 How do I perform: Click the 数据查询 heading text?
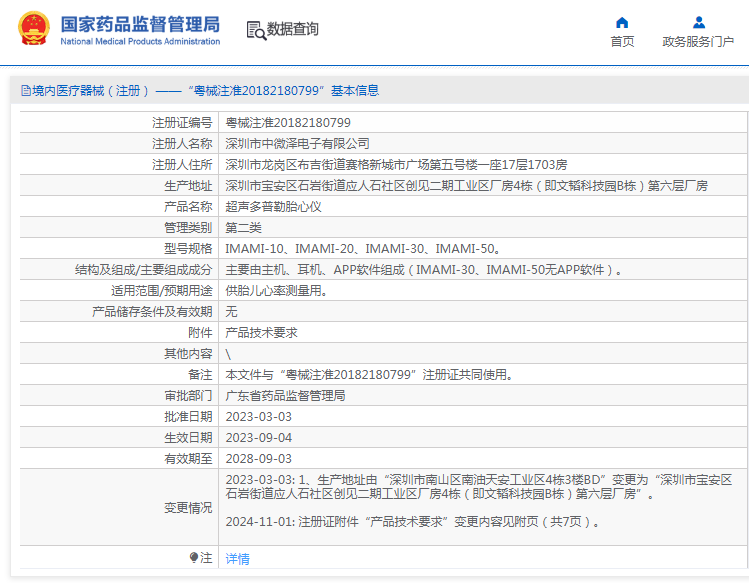point(292,29)
